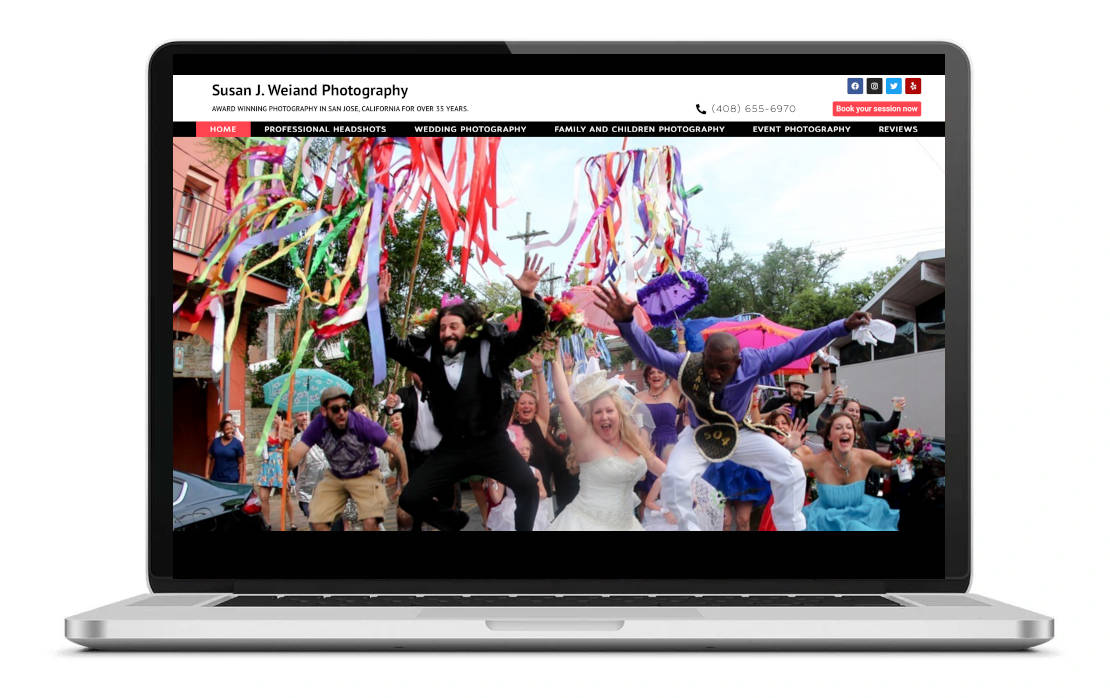Open the Reviews menu item
The width and height of the screenshot is (1110, 698).
(x=898, y=129)
